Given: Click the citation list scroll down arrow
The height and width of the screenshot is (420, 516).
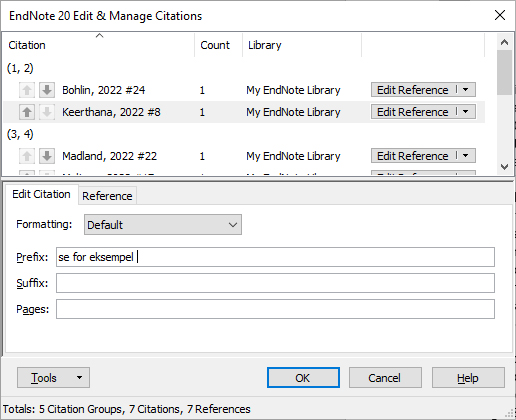Looking at the screenshot, I should (x=504, y=166).
